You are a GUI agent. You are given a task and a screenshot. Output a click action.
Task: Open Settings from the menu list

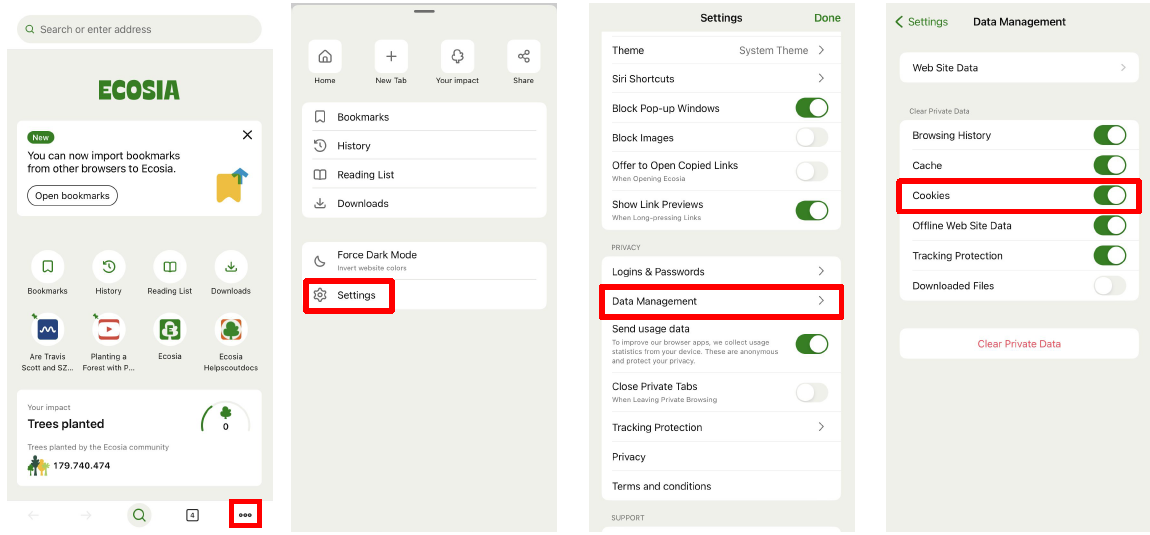click(x=424, y=295)
